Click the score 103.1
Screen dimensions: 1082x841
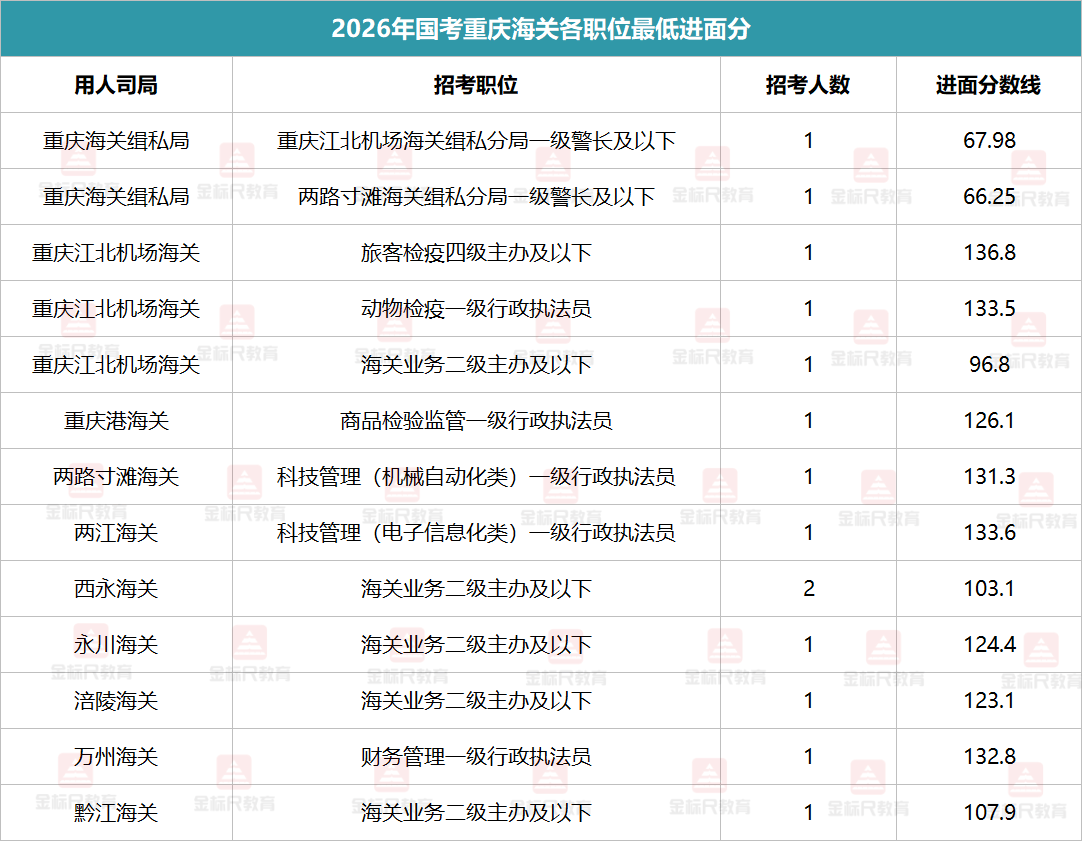(x=989, y=588)
